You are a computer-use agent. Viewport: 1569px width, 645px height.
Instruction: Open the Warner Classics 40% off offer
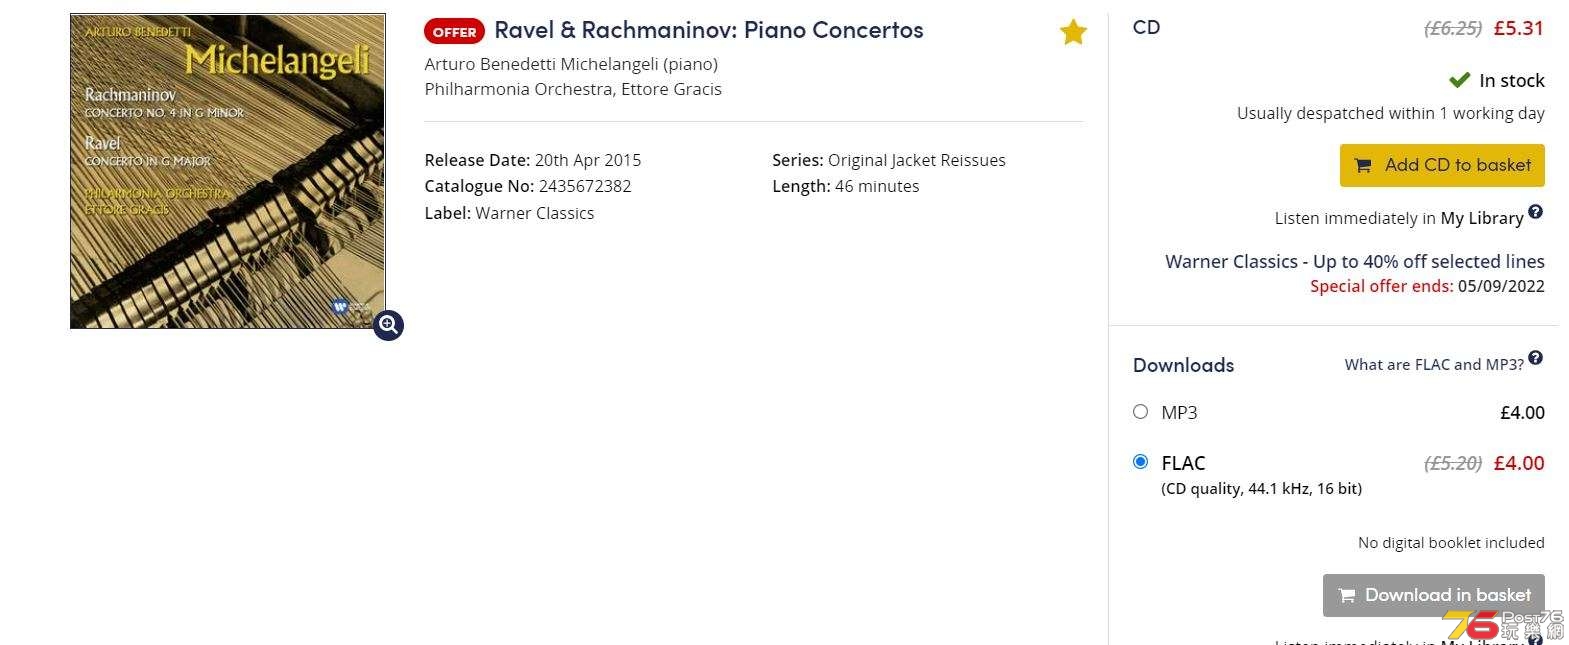[x=1355, y=261]
